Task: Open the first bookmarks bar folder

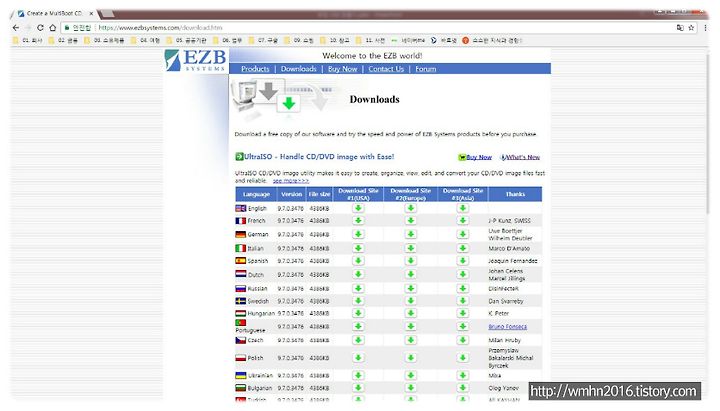Action: coord(28,40)
